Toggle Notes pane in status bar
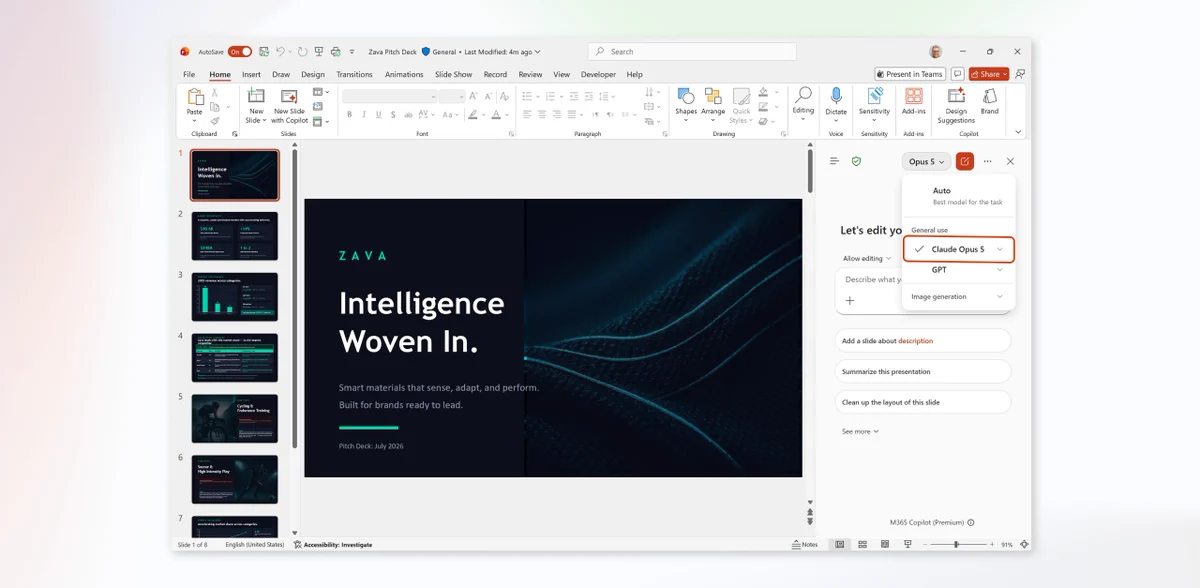 tap(805, 545)
